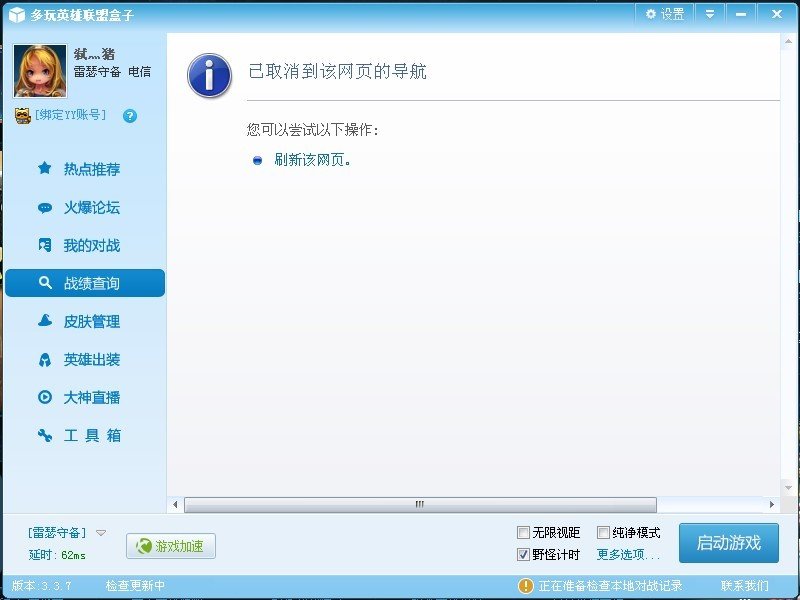Click the 刷新该网页 refresh link

tap(312, 159)
